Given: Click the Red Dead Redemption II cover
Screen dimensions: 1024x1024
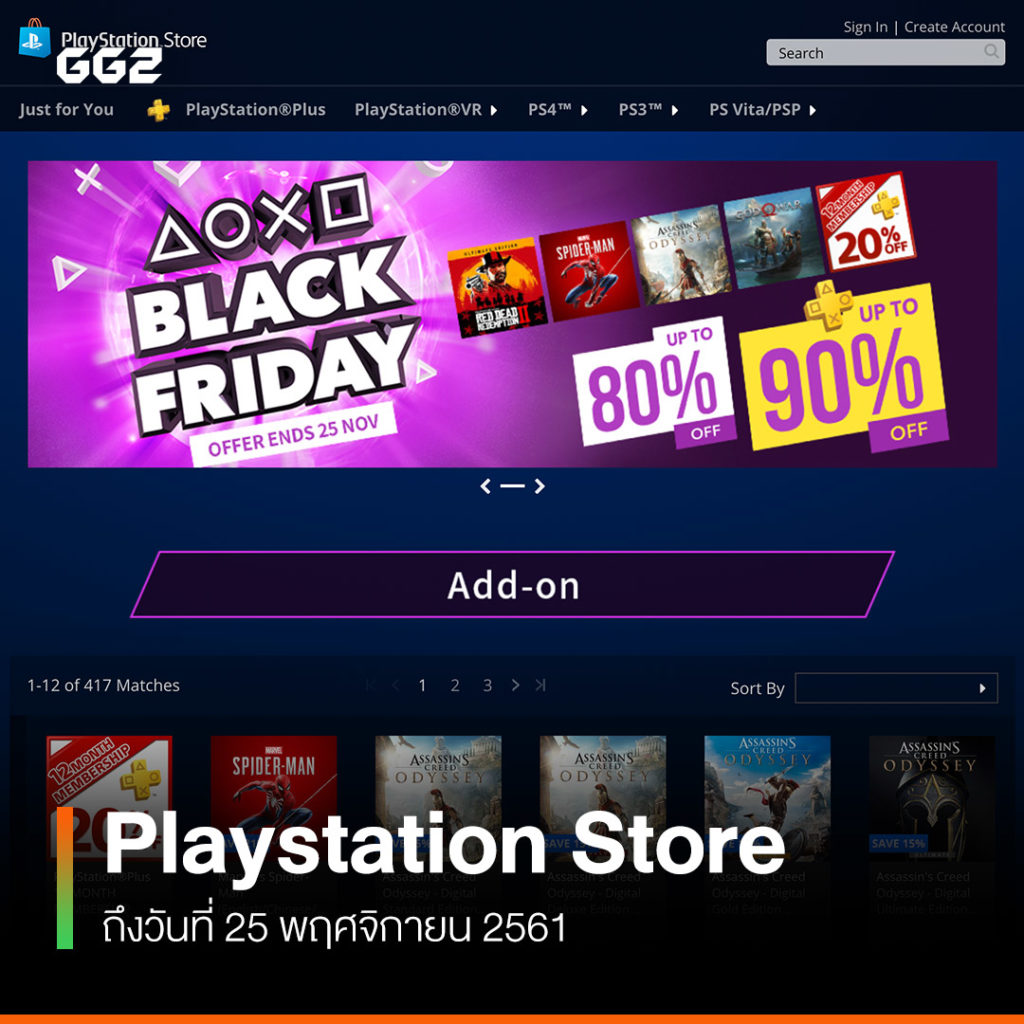Looking at the screenshot, I should (497, 288).
